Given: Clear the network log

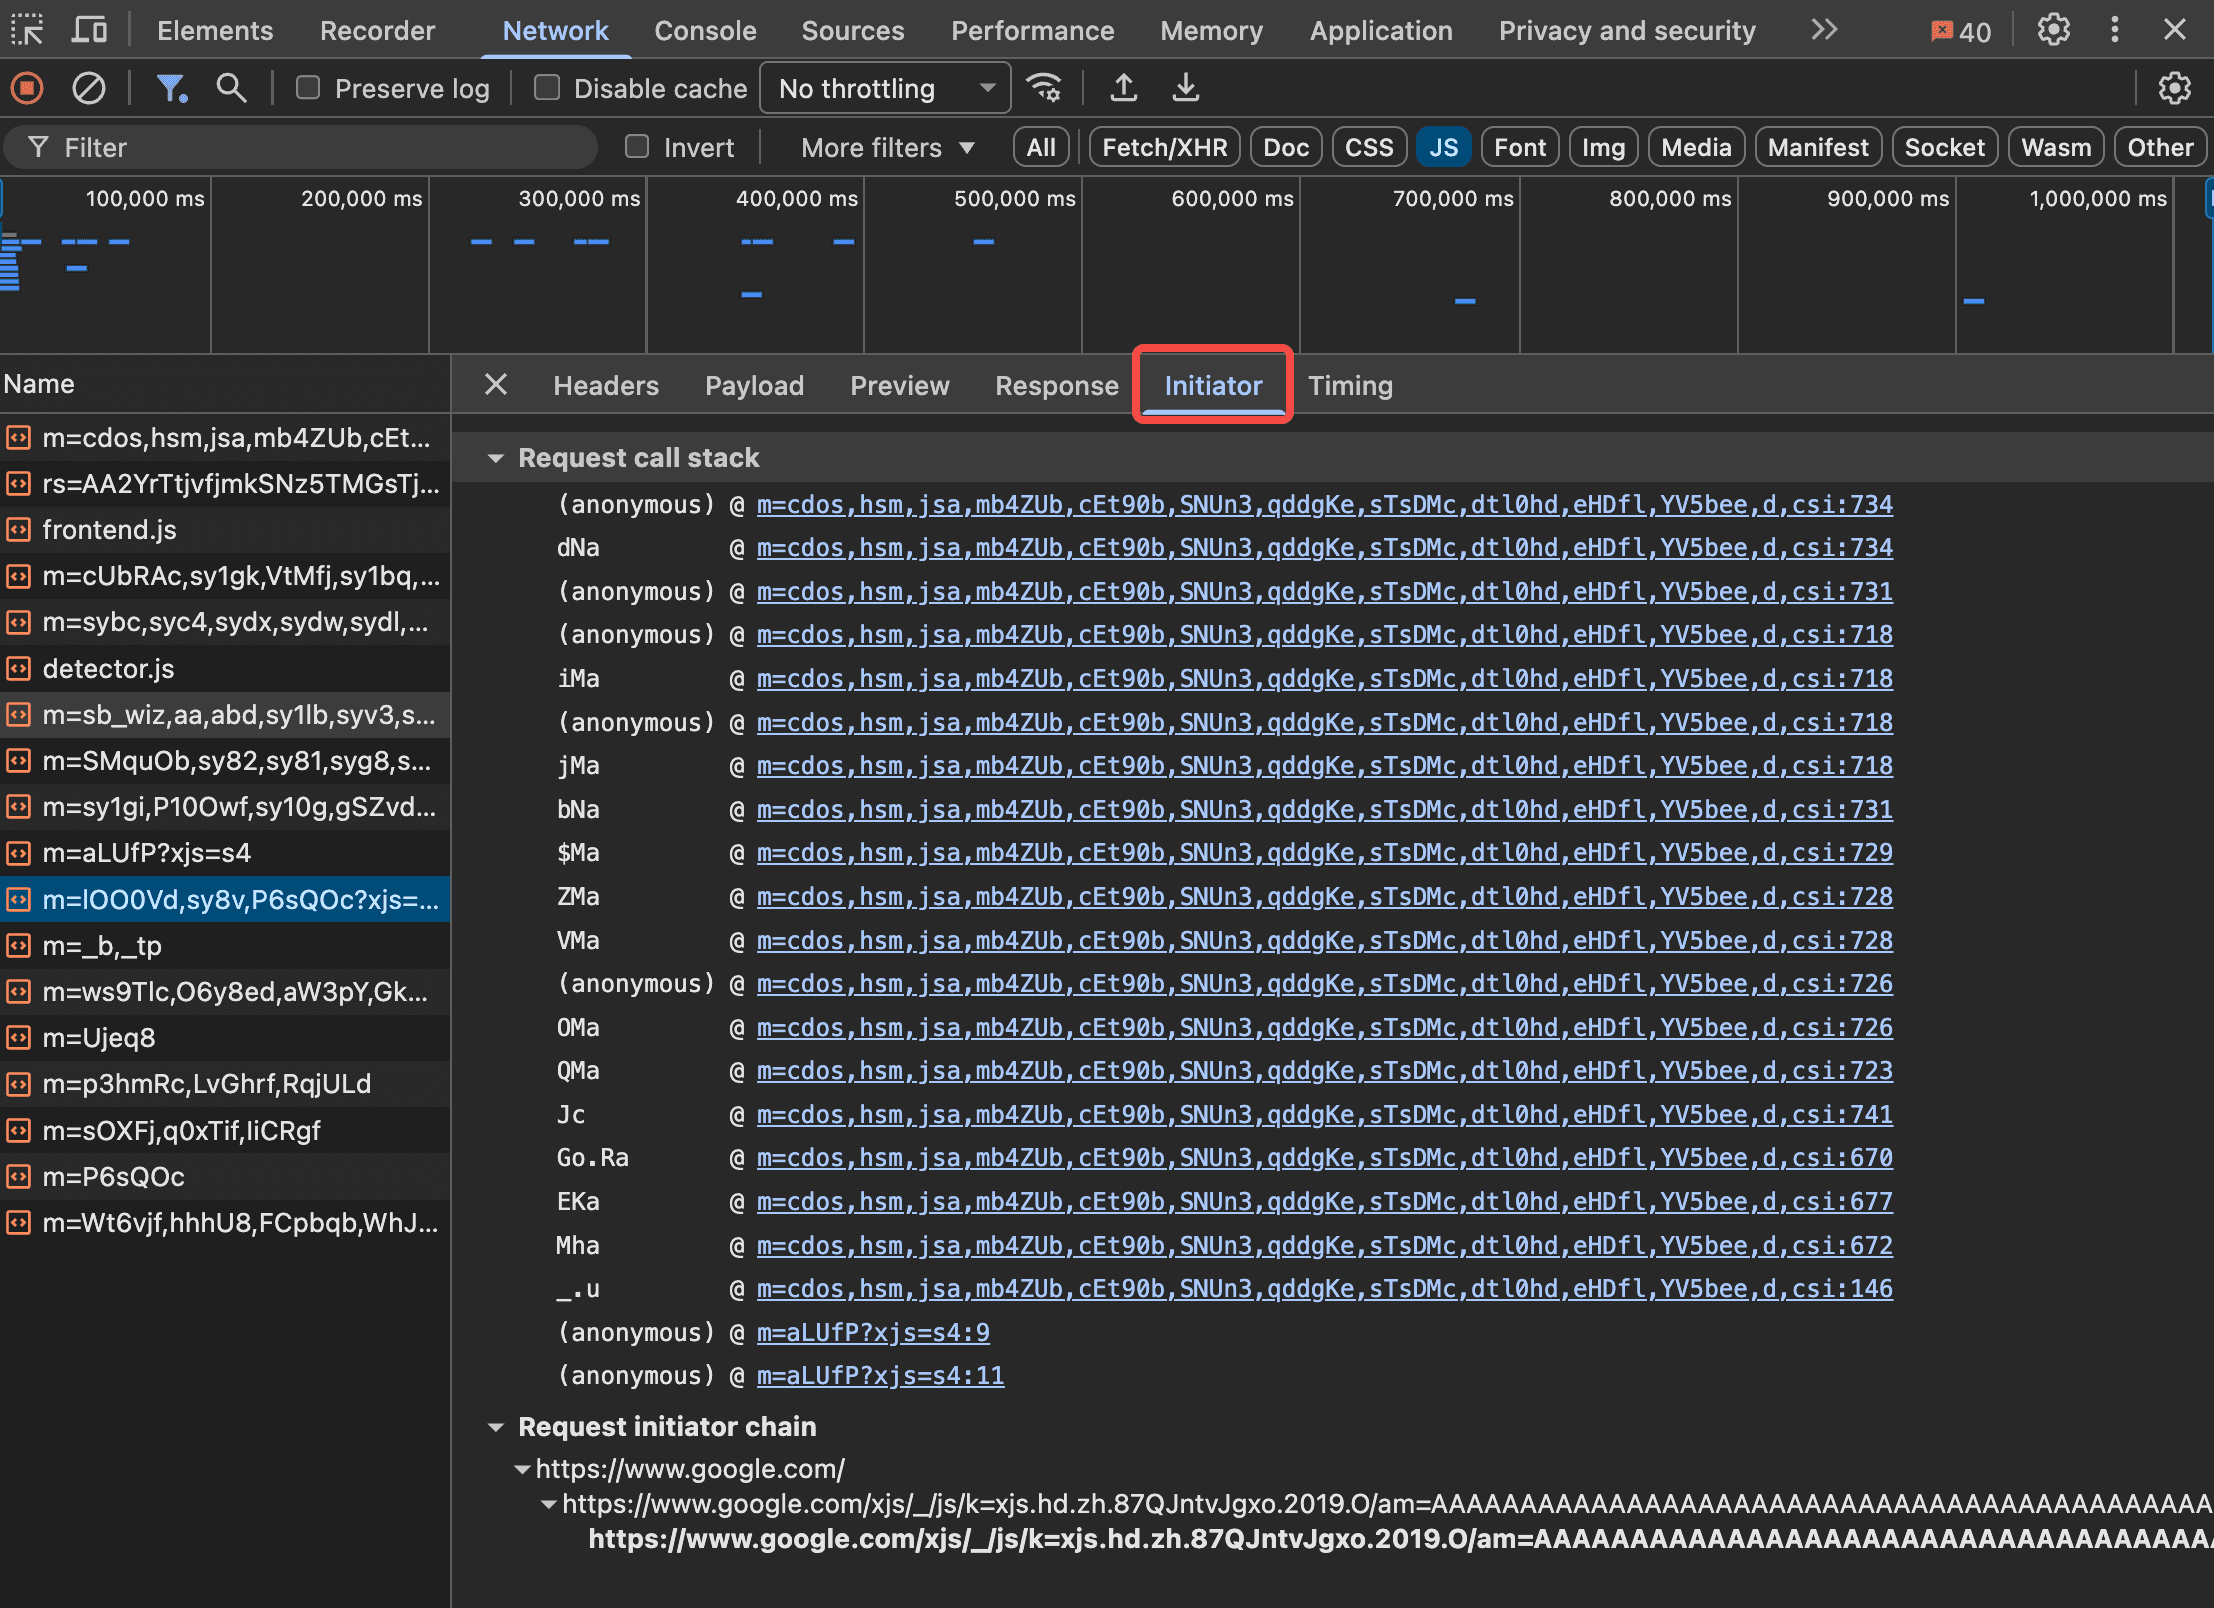Looking at the screenshot, I should pyautogui.click(x=88, y=88).
